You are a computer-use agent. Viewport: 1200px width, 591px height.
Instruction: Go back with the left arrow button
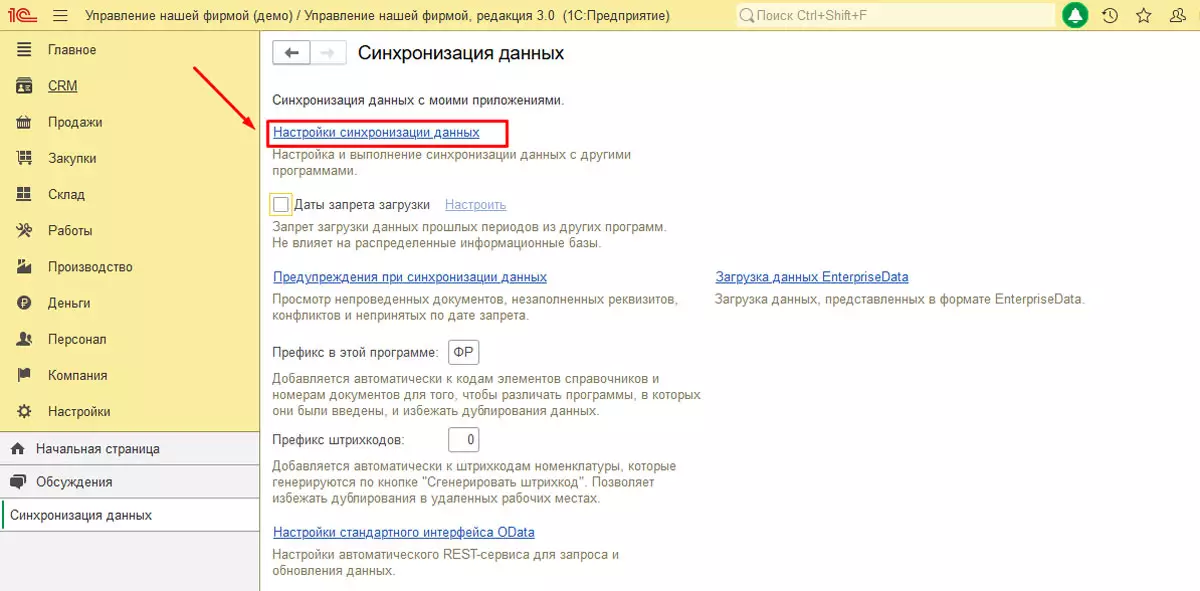tap(291, 53)
